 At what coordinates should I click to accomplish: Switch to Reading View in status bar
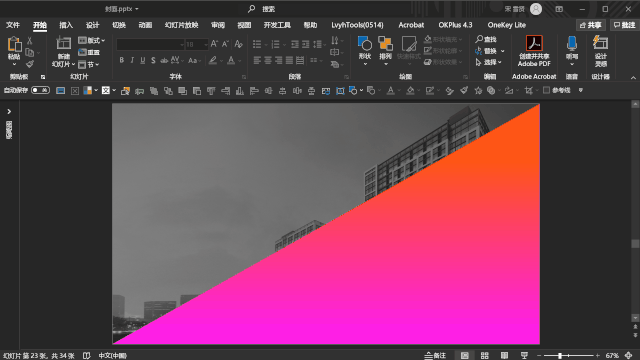tap(504, 356)
